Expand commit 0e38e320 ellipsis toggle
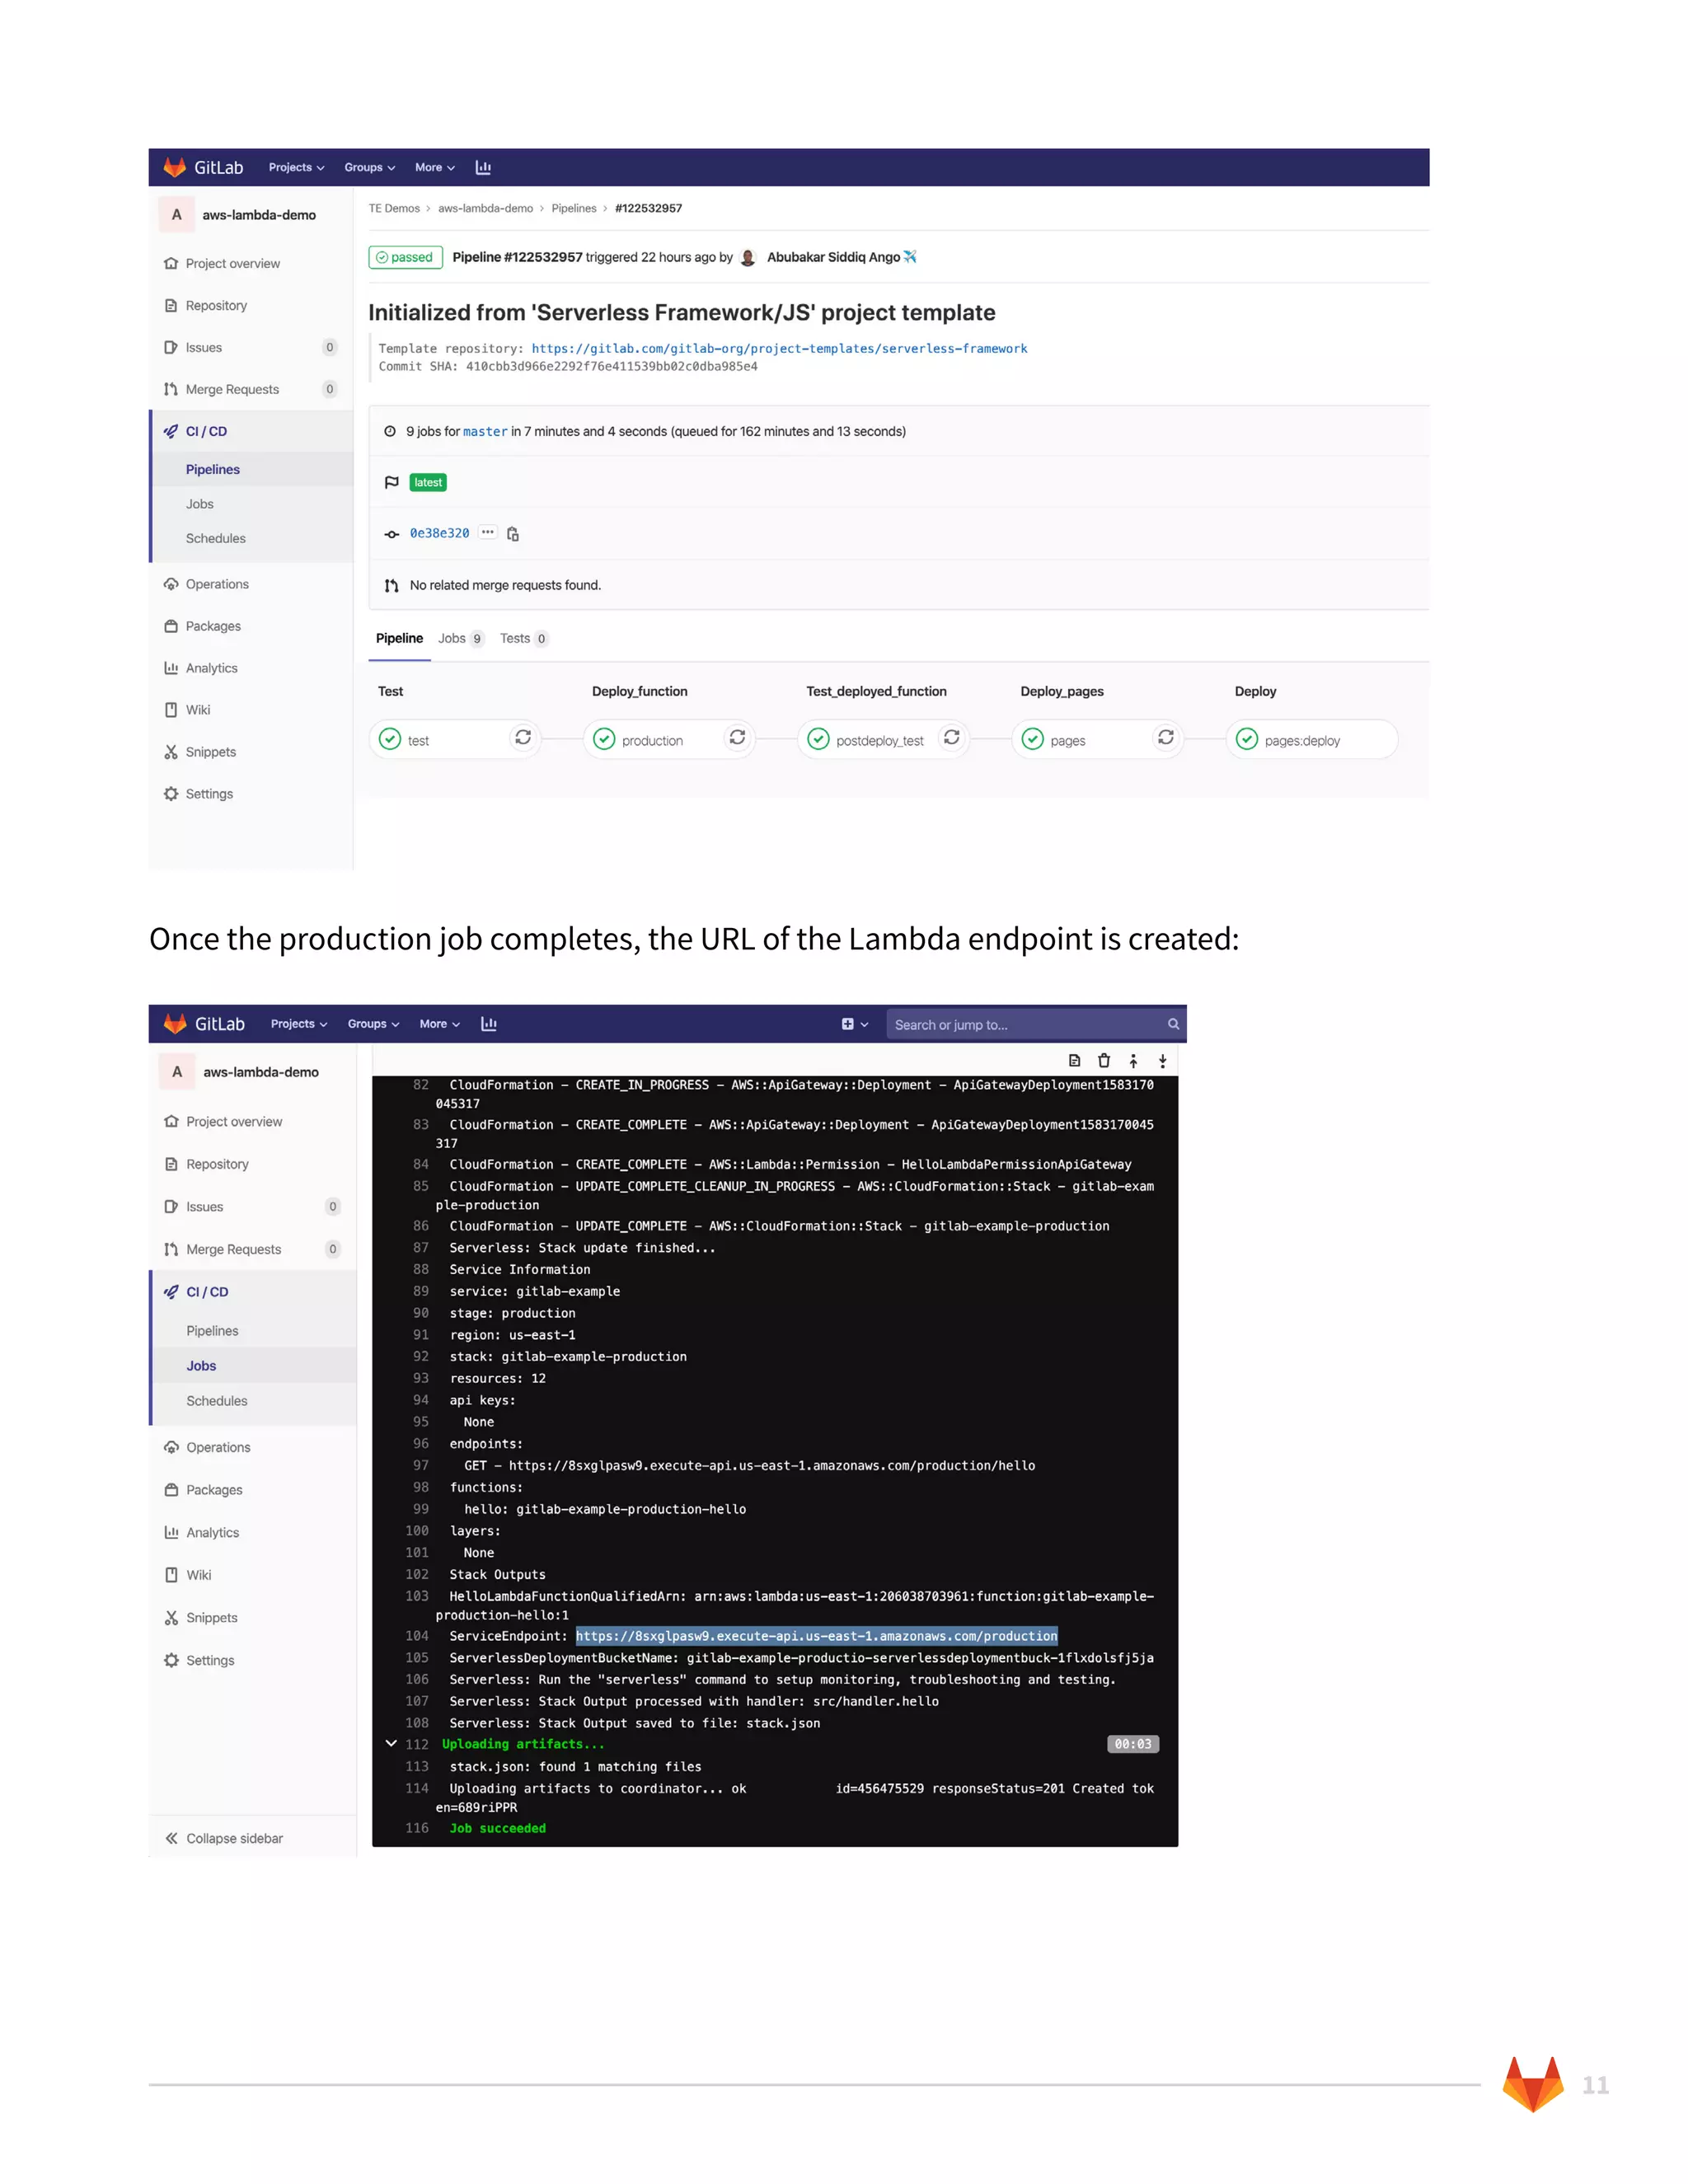The height and width of the screenshot is (2184, 1688). point(487,533)
